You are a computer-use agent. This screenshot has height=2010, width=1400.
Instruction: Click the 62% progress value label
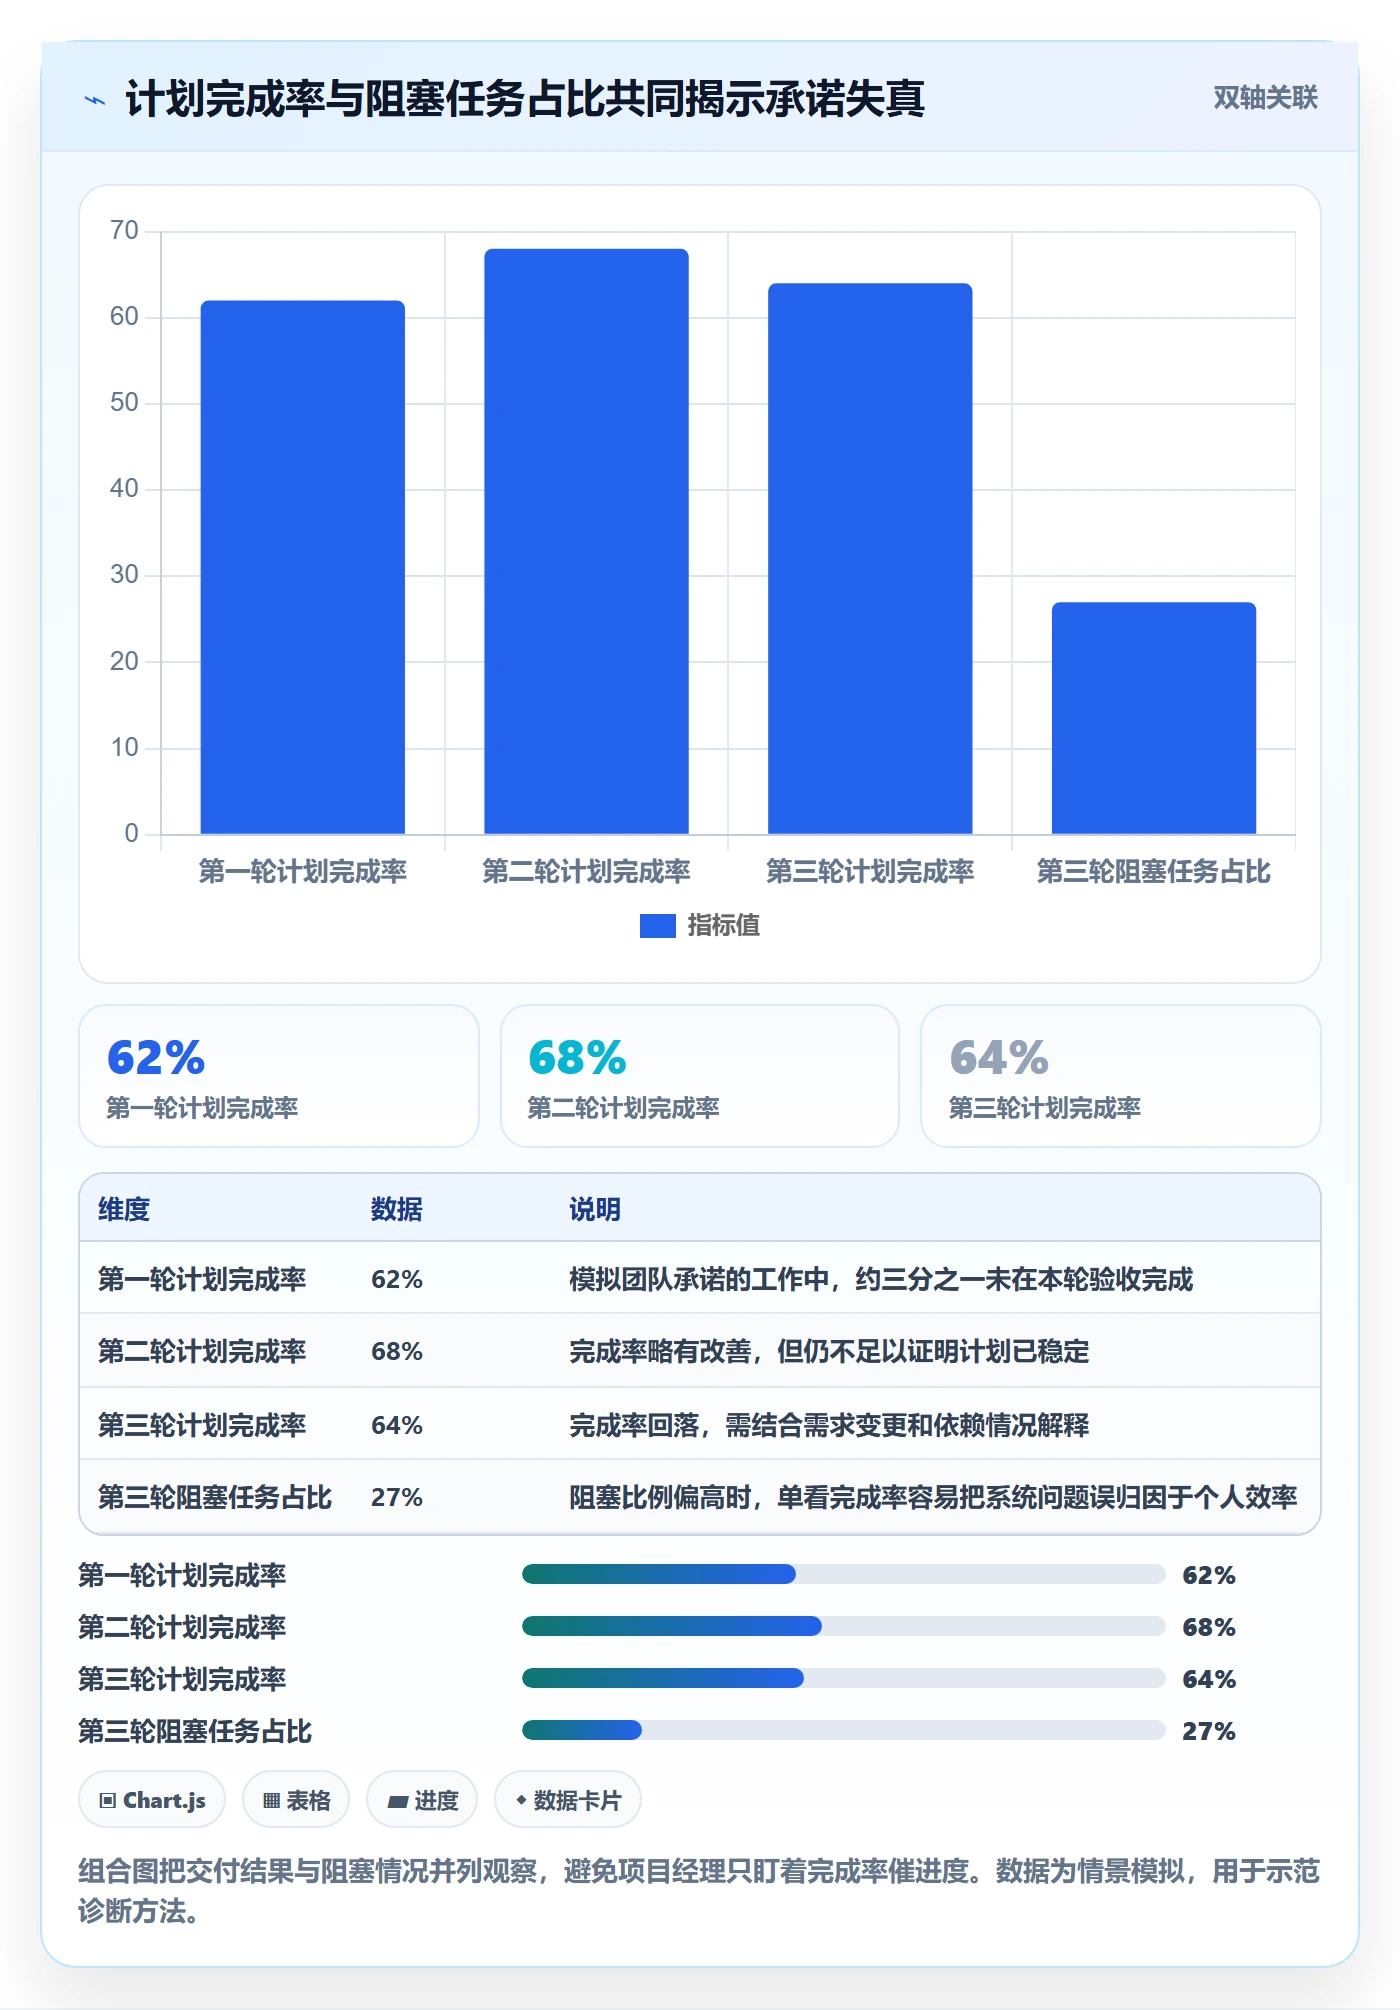coord(1209,1575)
